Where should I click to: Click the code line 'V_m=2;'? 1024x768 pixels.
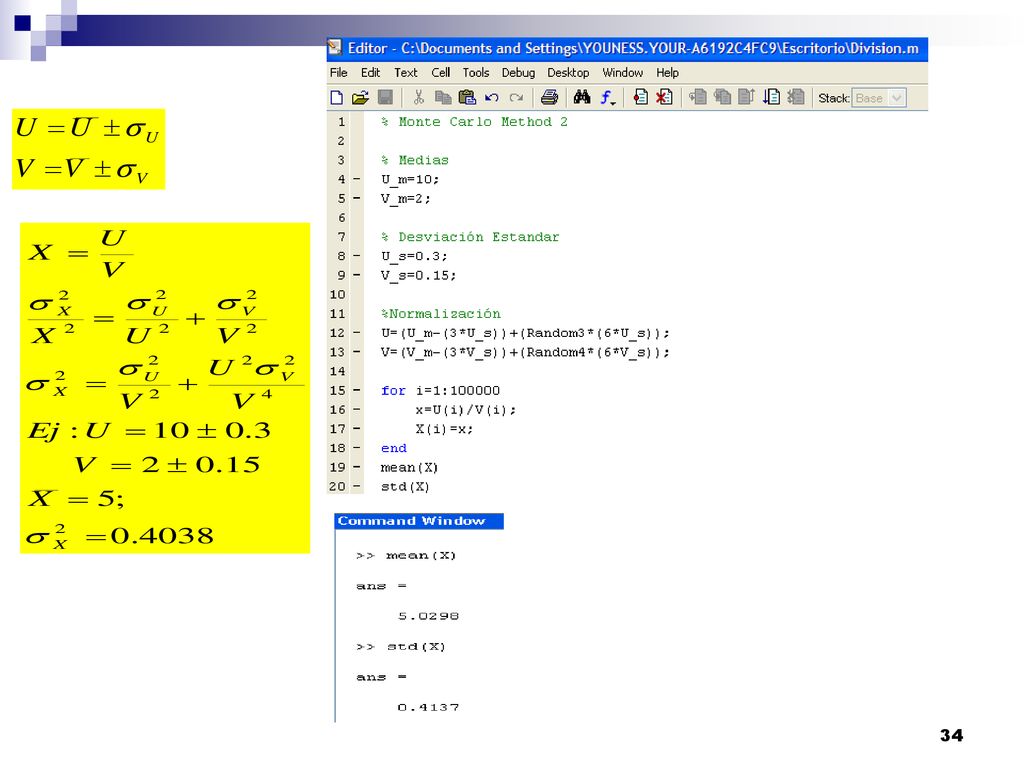[x=406, y=199]
